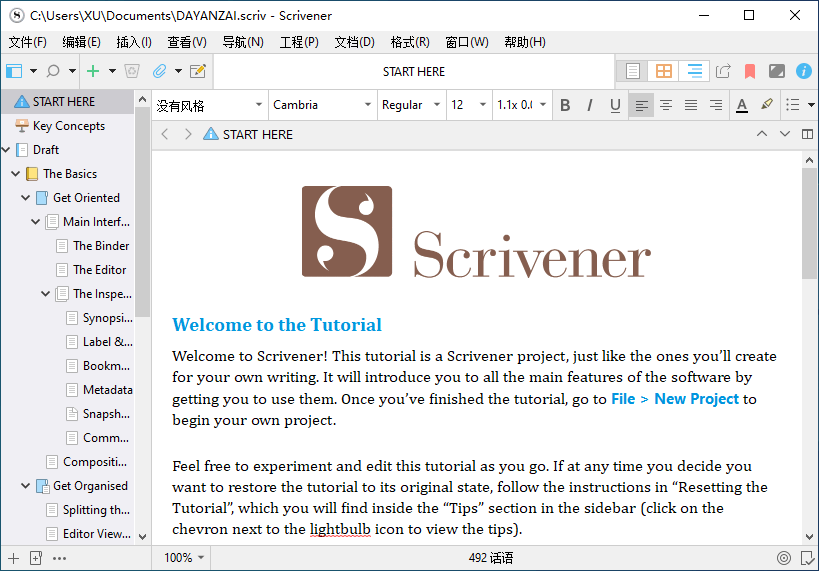The width and height of the screenshot is (819, 571).
Task: Open the 100% zoom dropdown
Action: point(183,558)
